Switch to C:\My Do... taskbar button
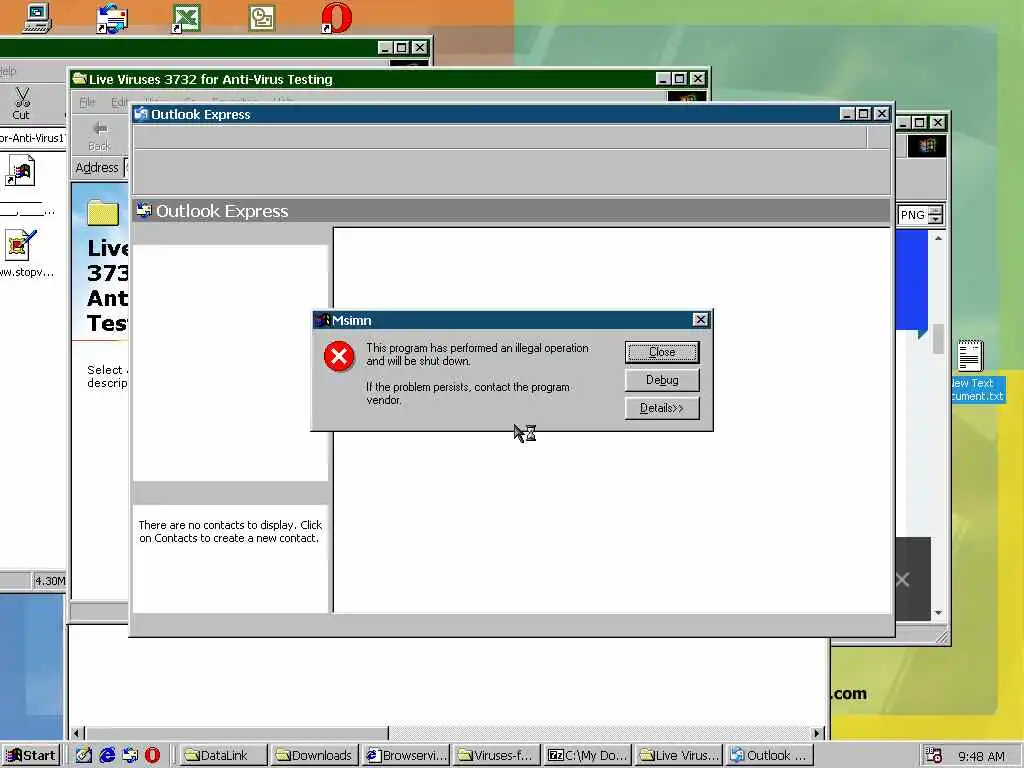1024x768 pixels. pyautogui.click(x=587, y=756)
